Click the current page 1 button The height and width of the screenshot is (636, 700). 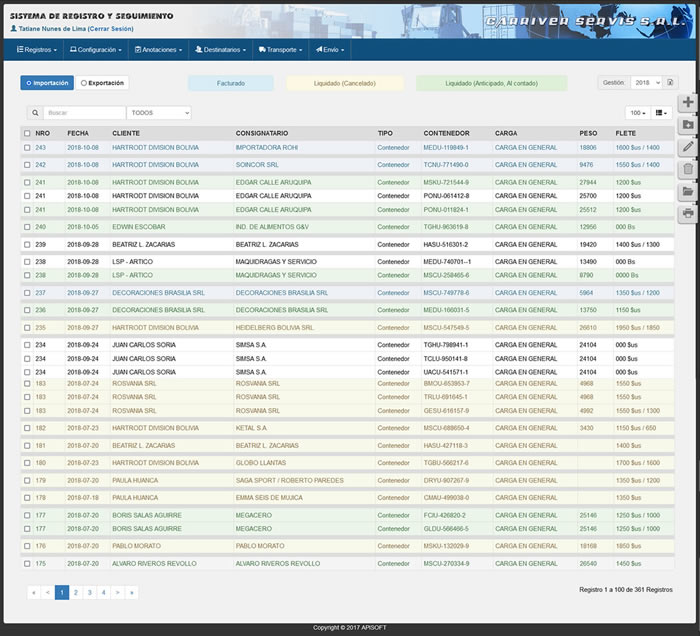(62, 592)
